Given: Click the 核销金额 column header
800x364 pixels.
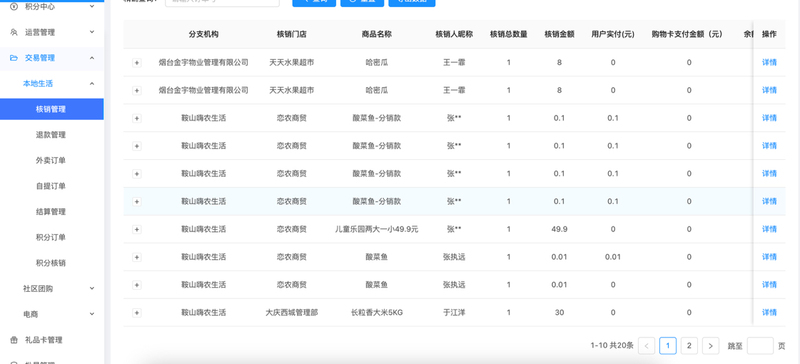Looking at the screenshot, I should [x=560, y=34].
